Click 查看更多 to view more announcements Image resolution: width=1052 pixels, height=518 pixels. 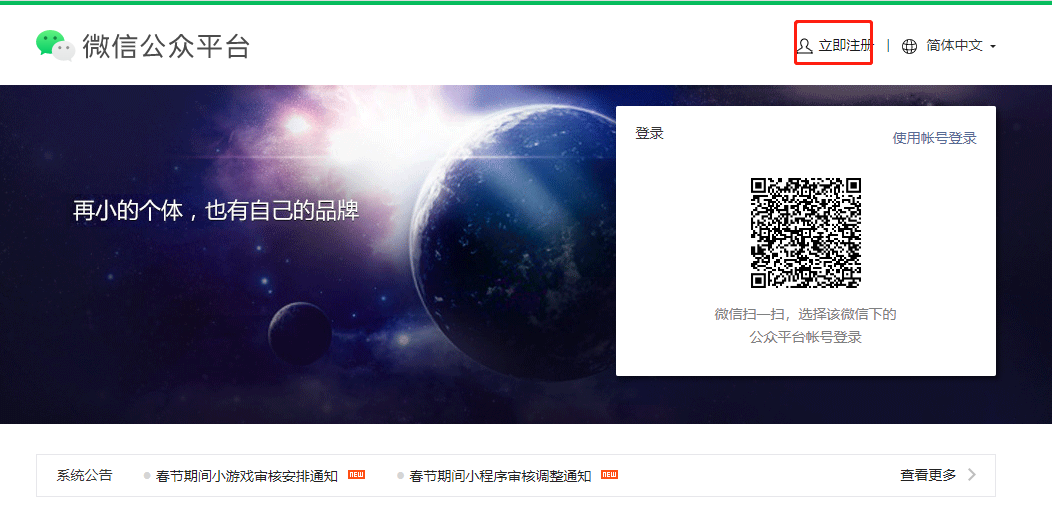tap(928, 475)
